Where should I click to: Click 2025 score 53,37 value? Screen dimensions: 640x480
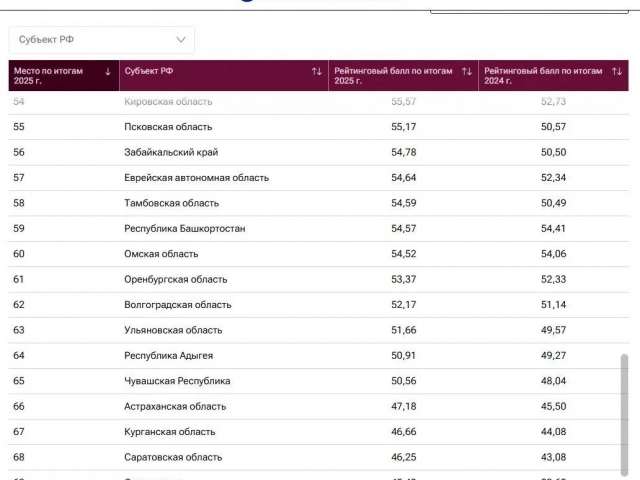pos(403,279)
